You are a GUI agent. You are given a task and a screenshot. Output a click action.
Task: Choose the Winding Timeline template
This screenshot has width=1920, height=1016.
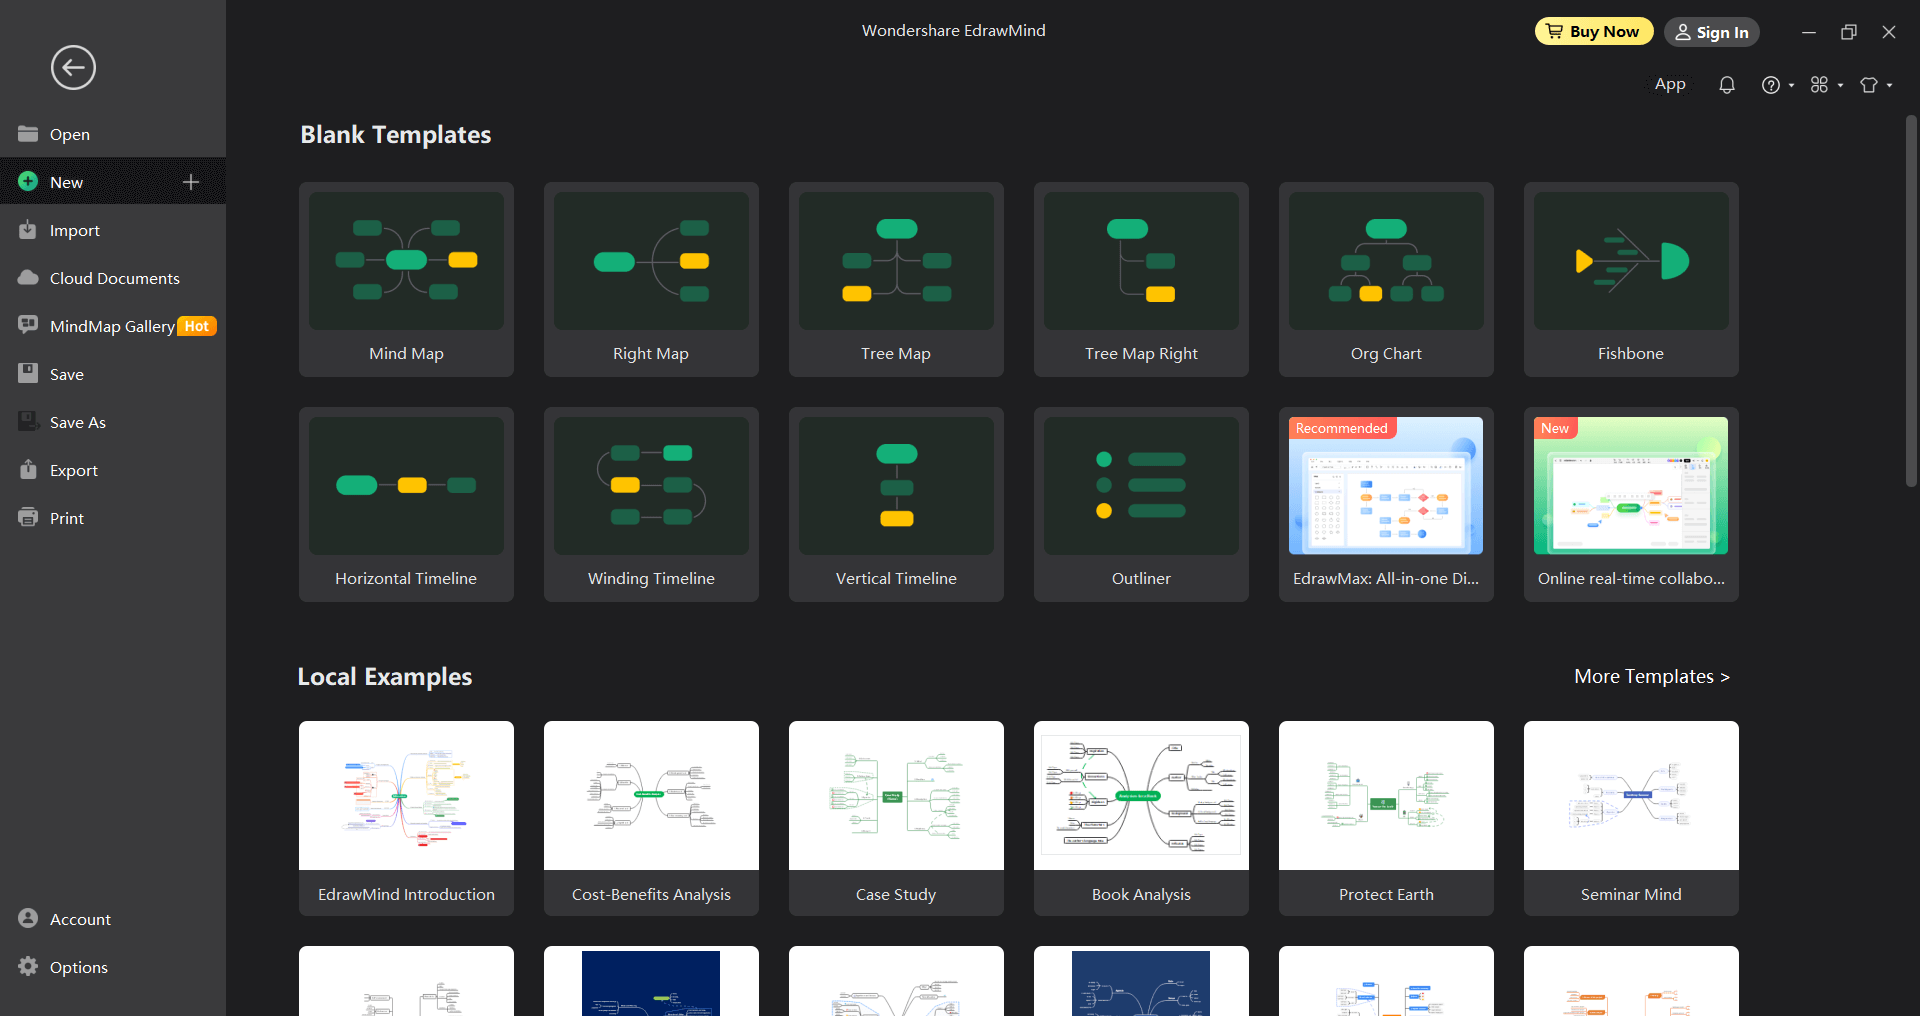point(651,504)
